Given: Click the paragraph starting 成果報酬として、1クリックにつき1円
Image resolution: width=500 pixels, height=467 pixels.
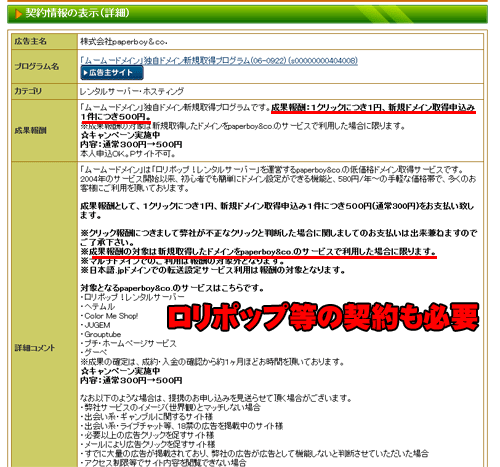Looking at the screenshot, I should [277, 211].
